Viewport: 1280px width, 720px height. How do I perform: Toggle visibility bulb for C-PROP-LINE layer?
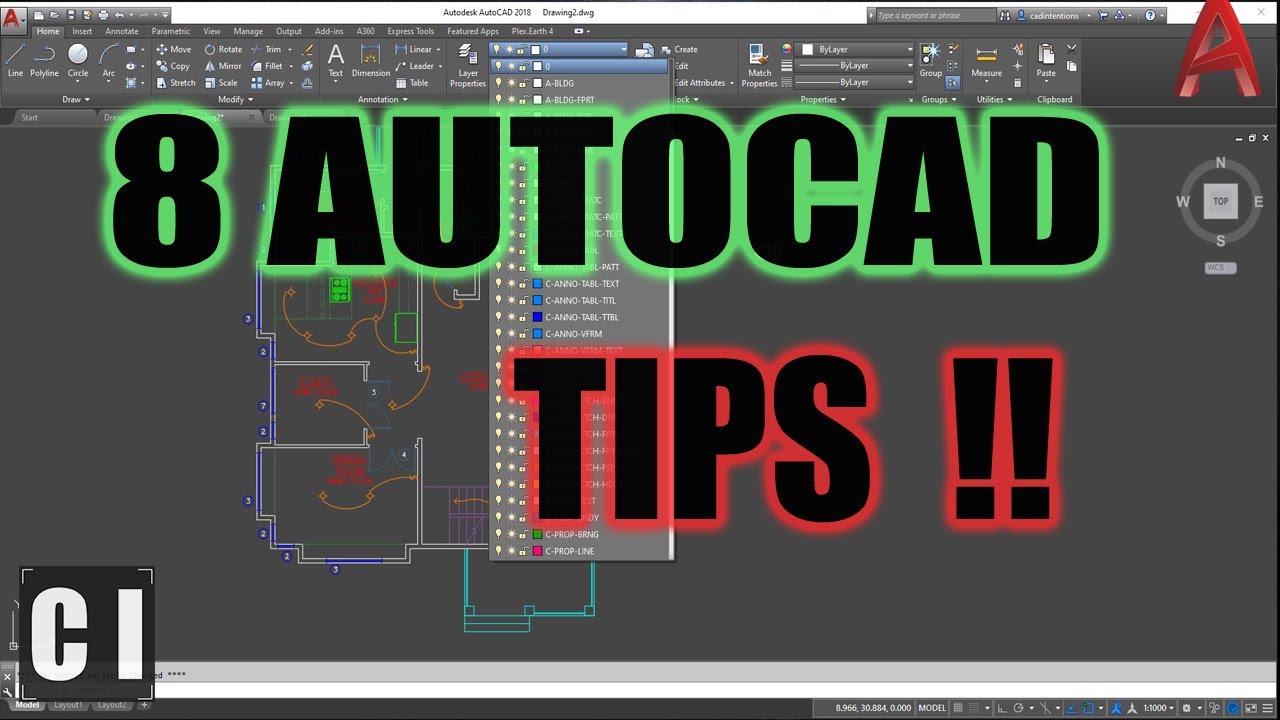(x=499, y=551)
